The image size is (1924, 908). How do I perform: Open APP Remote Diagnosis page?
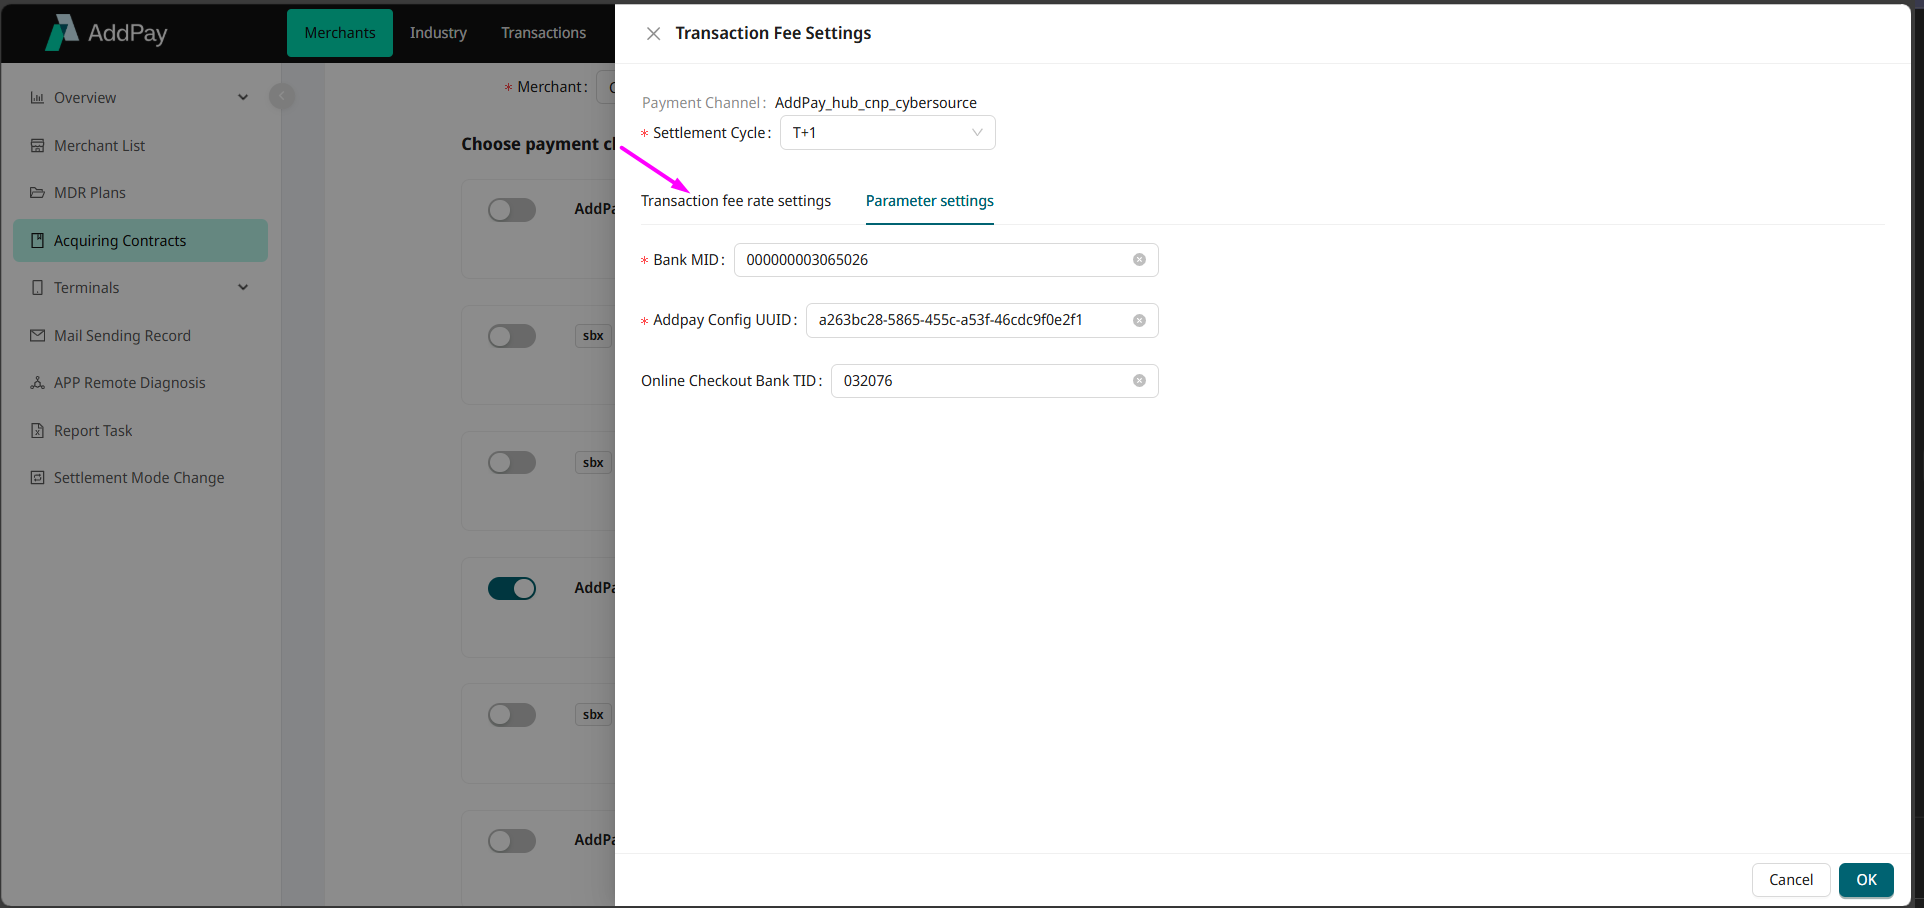tap(129, 383)
